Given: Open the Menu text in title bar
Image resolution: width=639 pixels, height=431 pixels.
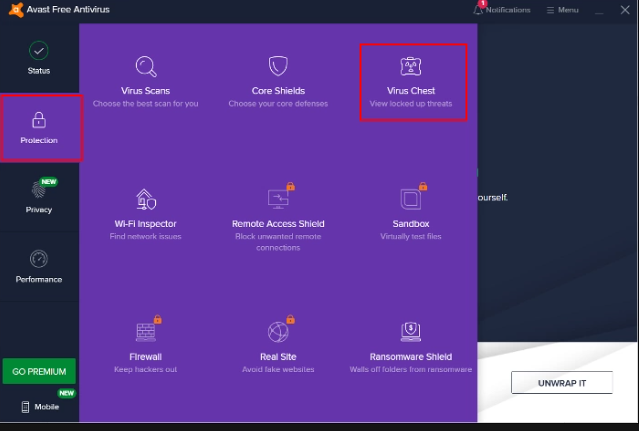Looking at the screenshot, I should tap(568, 10).
